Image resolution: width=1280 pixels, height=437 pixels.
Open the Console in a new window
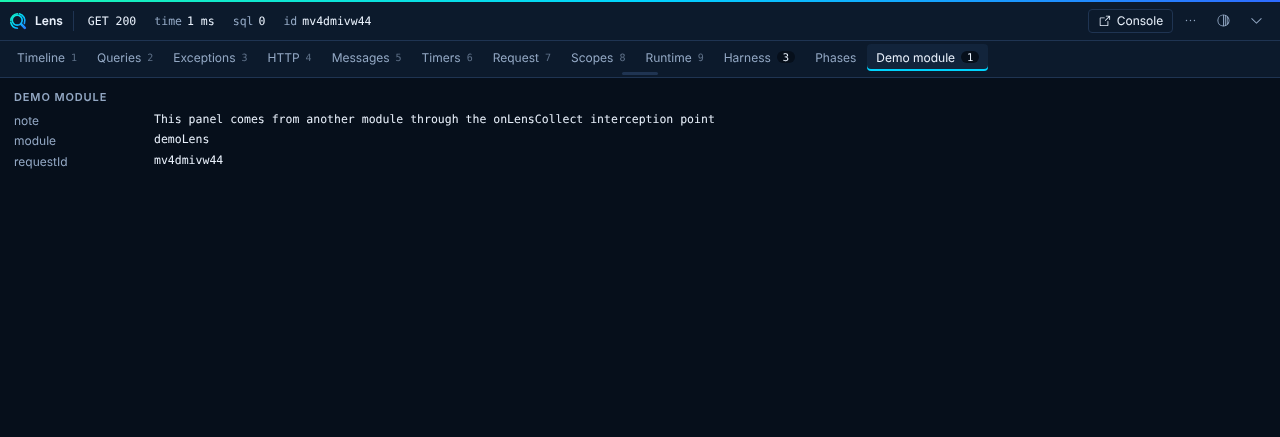click(x=1130, y=21)
